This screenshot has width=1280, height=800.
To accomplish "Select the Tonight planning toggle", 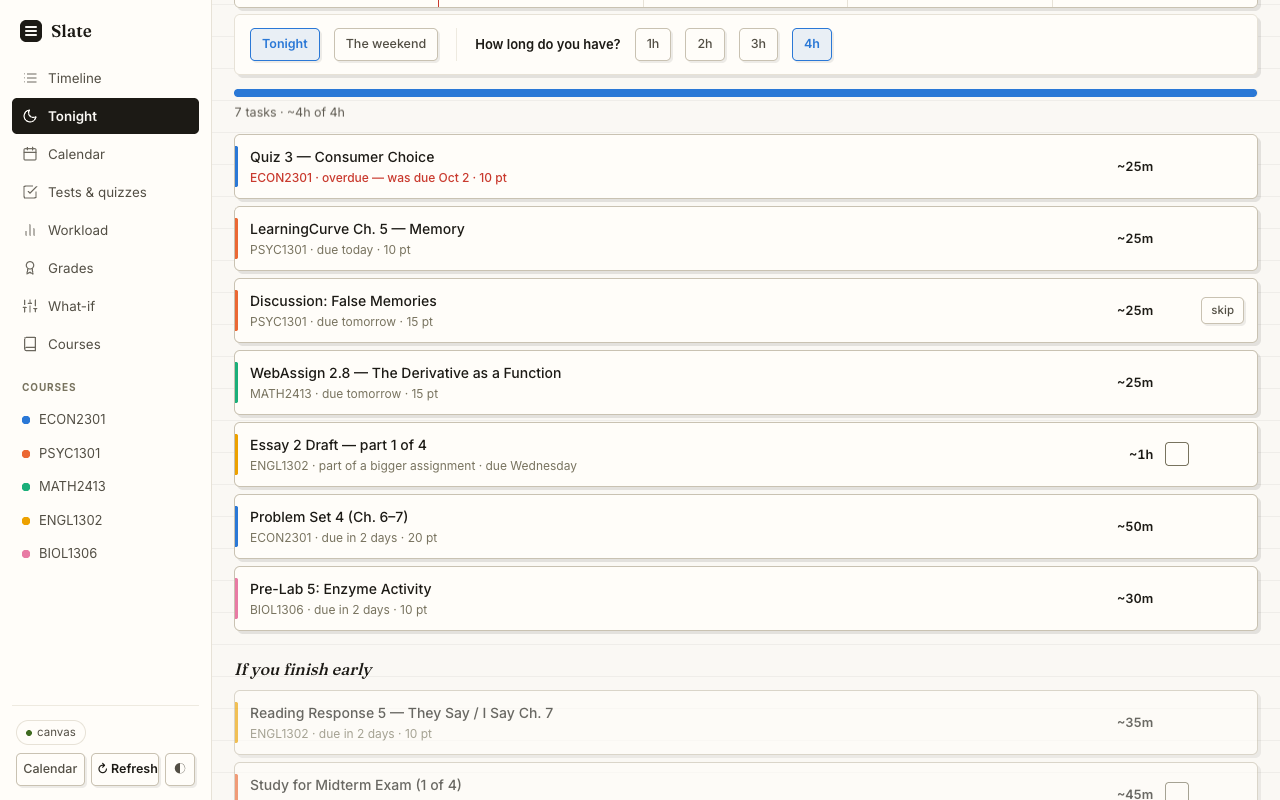I will tap(285, 44).
